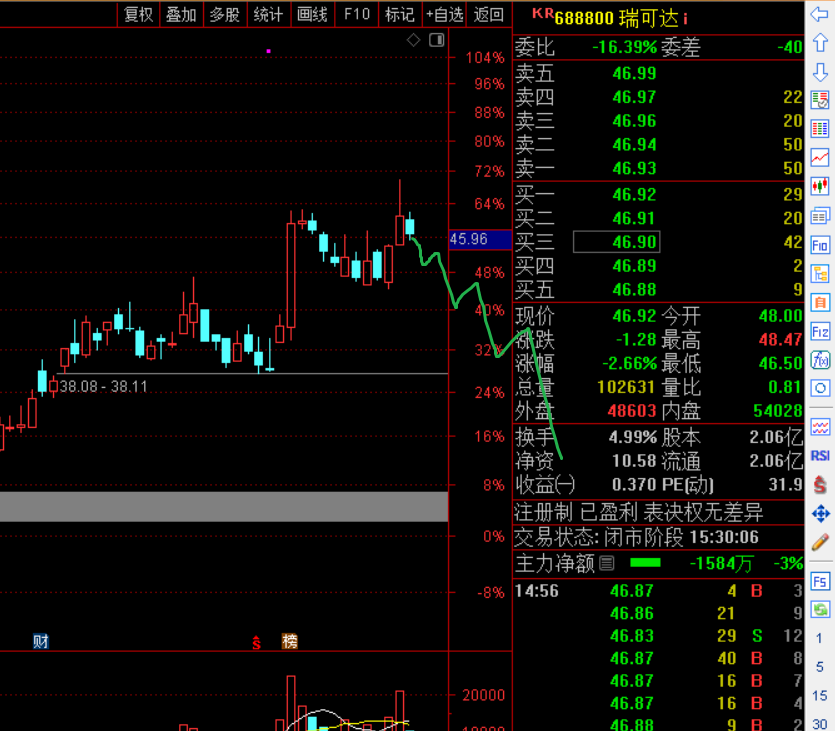Screen dimensions: 835x731
Task: Select the pencil drawing tool icon
Action: pyautogui.click(x=820, y=543)
